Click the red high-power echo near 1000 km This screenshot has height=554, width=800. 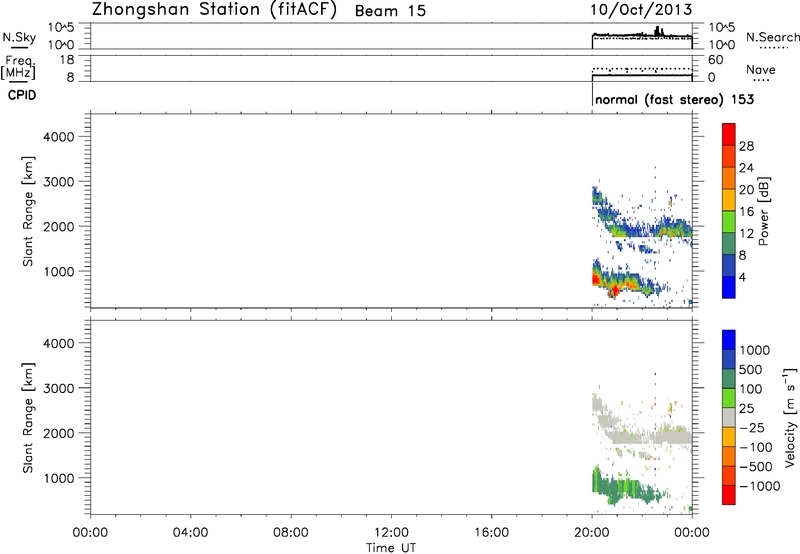(597, 279)
